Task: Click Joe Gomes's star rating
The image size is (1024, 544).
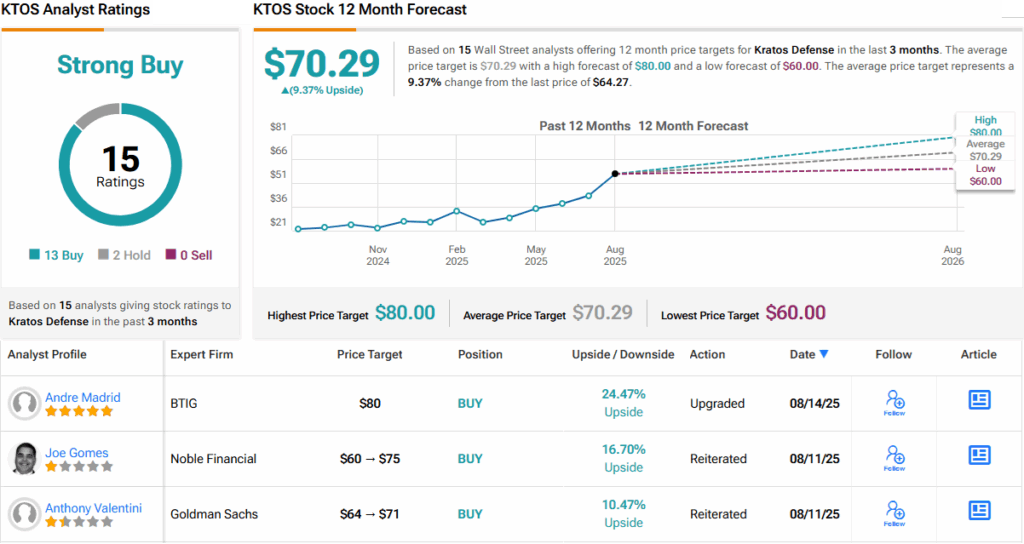Action: [x=79, y=466]
